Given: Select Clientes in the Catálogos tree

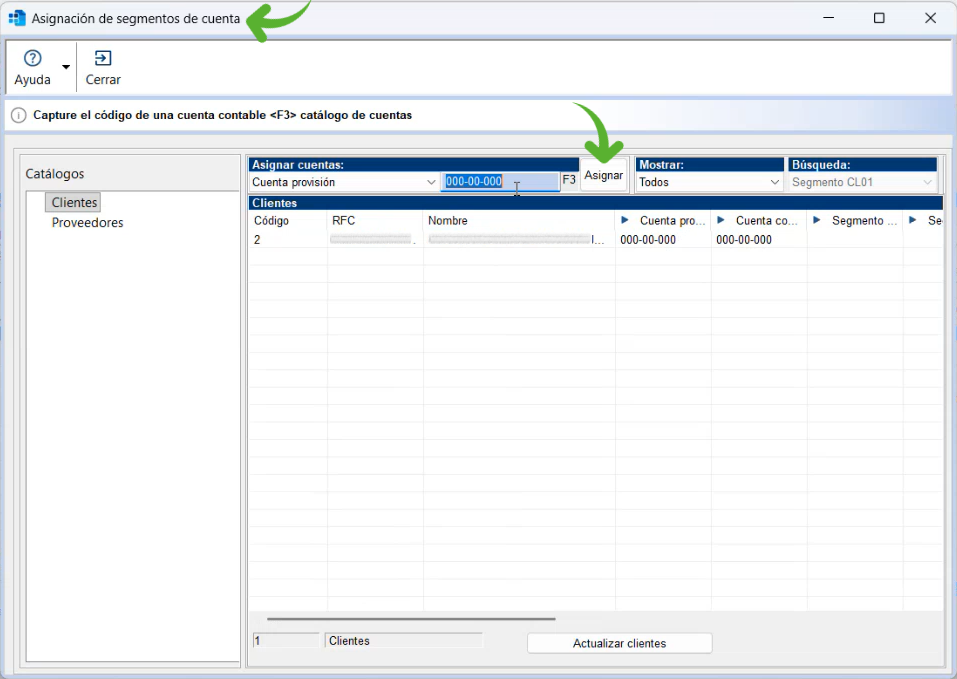Looking at the screenshot, I should click(x=75, y=202).
